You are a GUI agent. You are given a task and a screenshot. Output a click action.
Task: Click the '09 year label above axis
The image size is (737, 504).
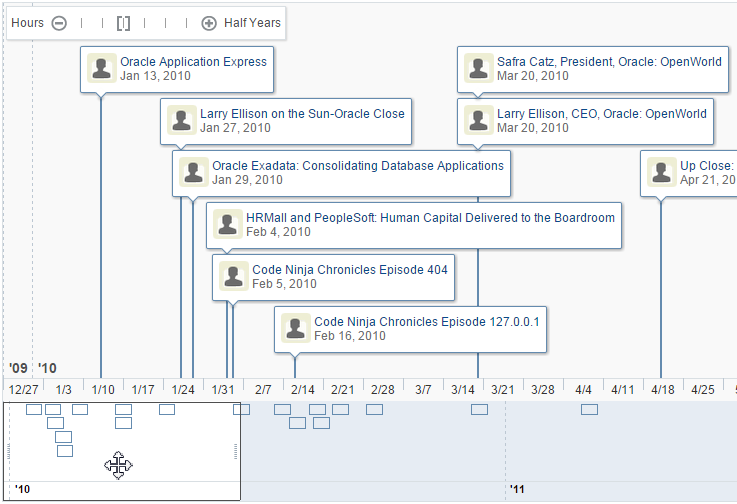[x=18, y=368]
